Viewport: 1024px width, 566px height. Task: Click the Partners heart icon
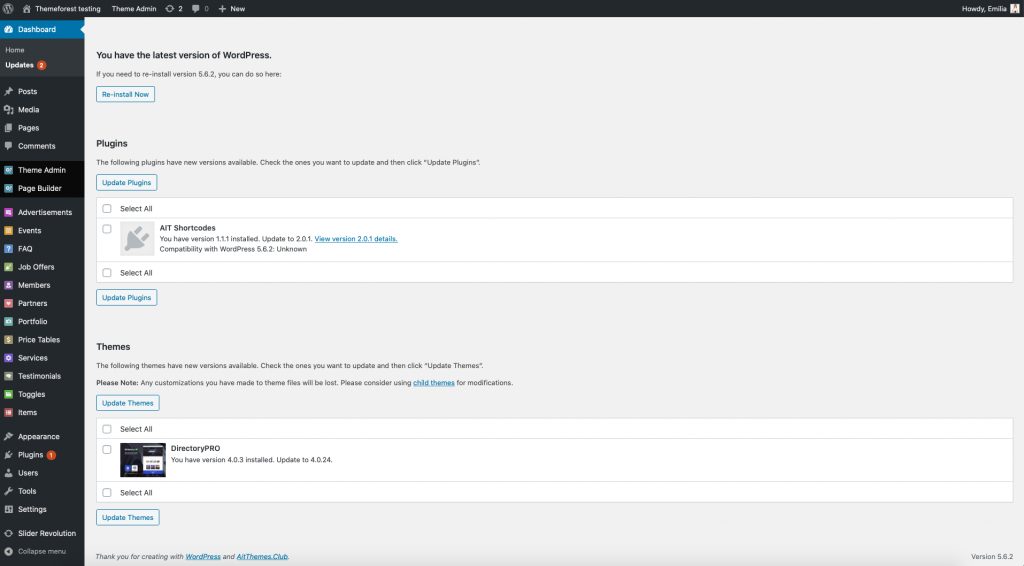pos(8,304)
